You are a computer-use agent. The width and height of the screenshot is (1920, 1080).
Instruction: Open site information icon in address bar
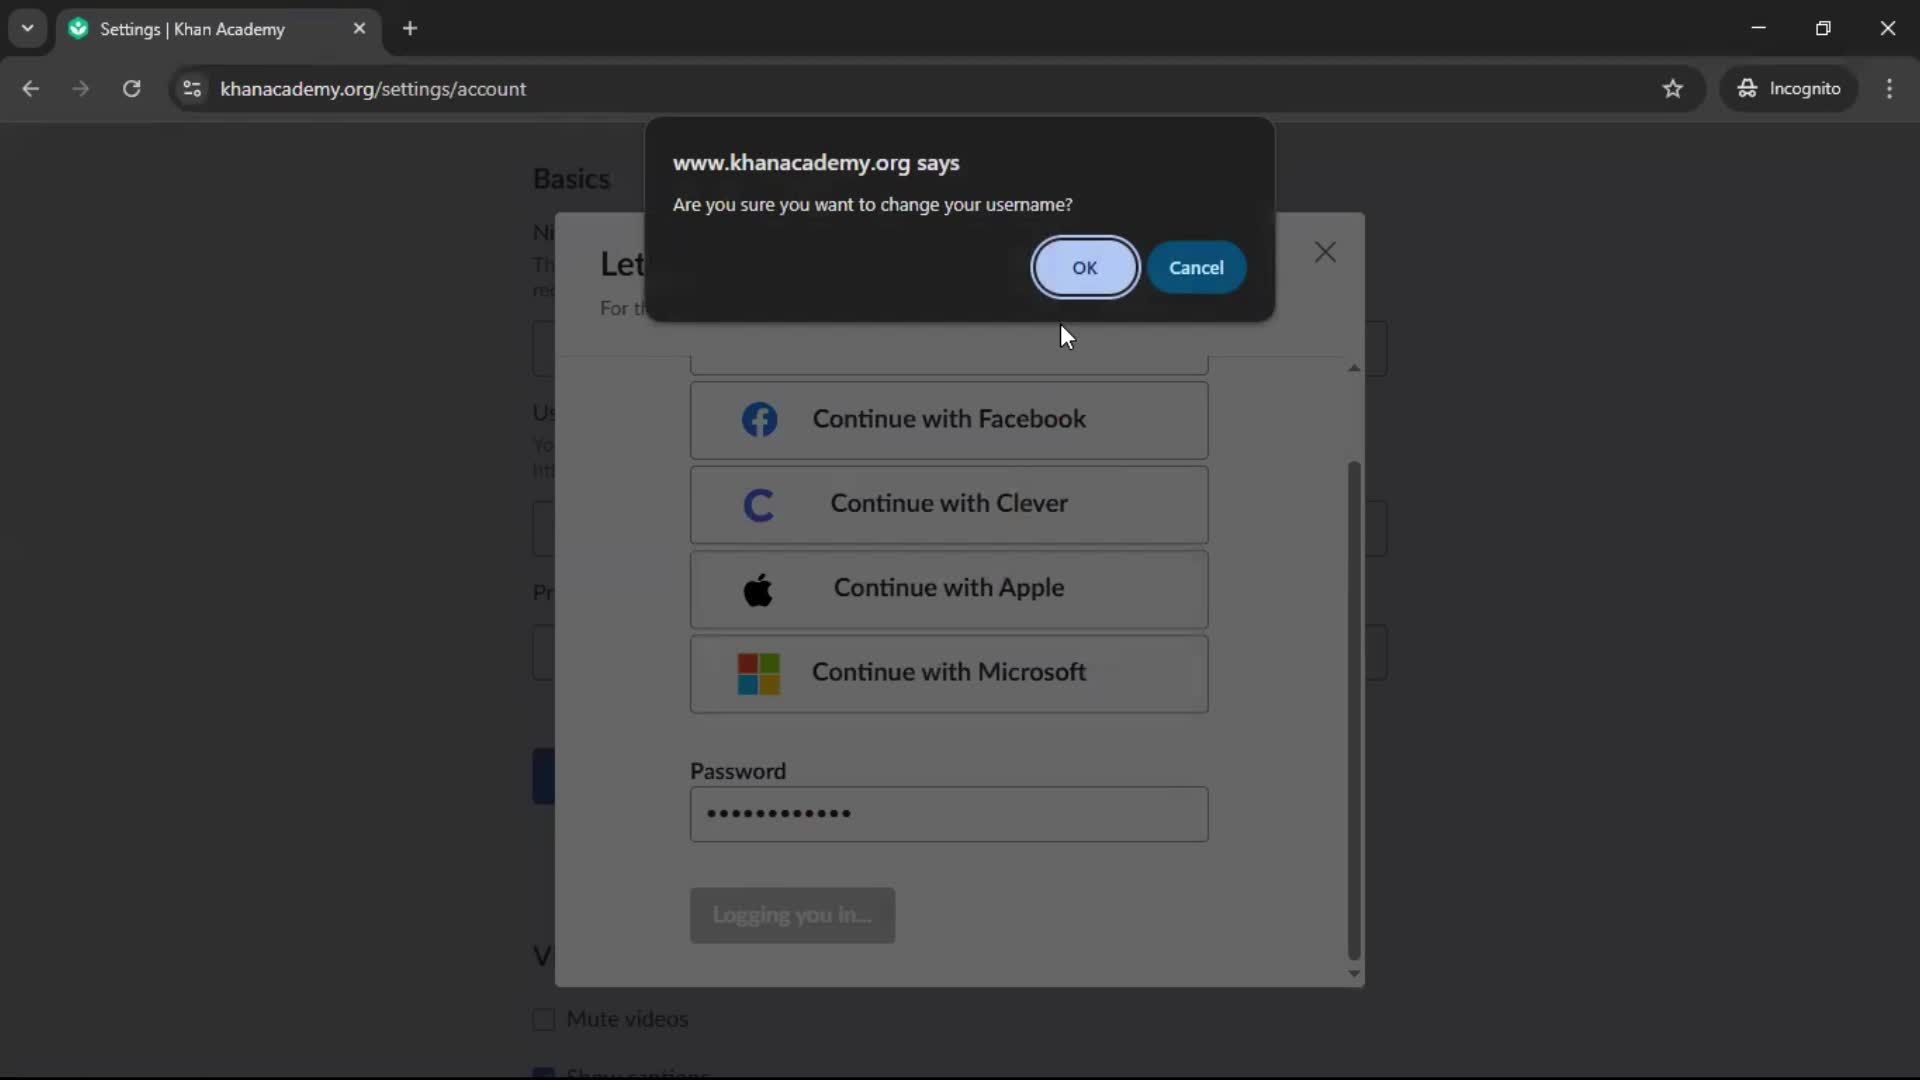point(192,89)
